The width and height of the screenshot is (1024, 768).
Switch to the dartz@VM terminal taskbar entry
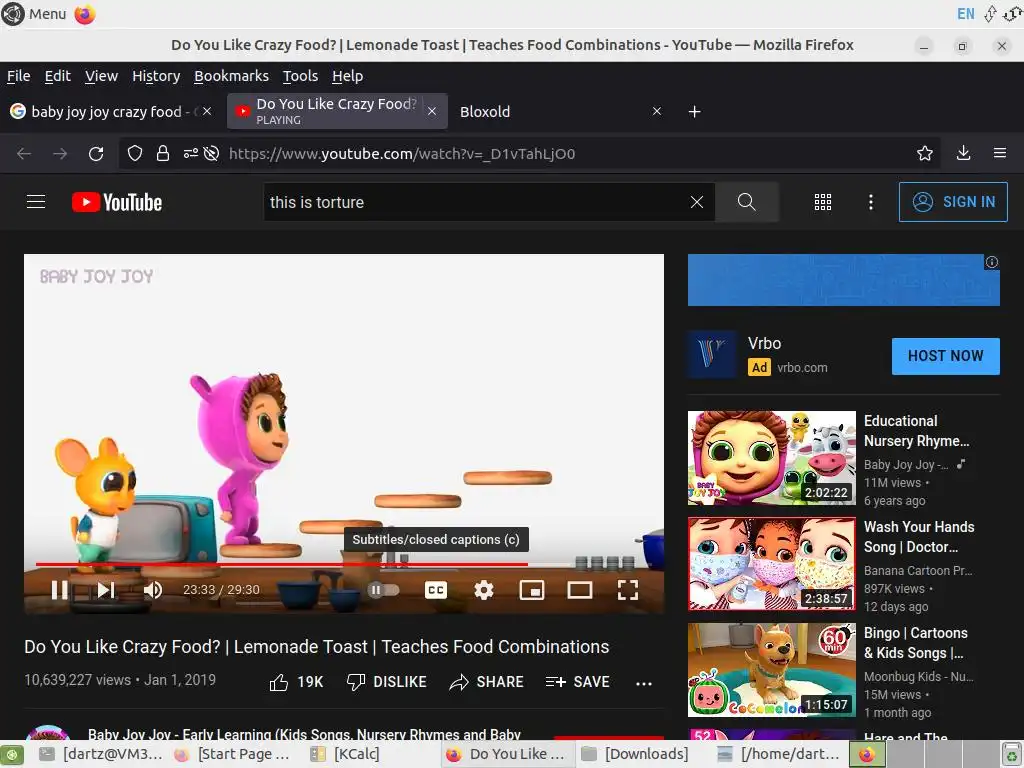click(101, 754)
